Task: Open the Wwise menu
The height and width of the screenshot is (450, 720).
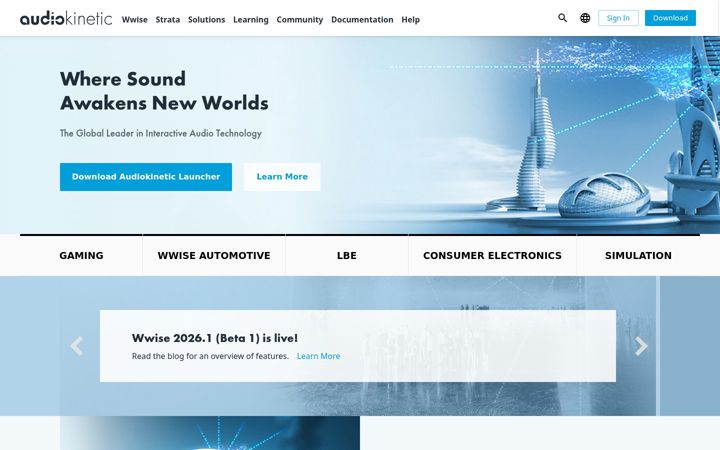Action: click(135, 20)
